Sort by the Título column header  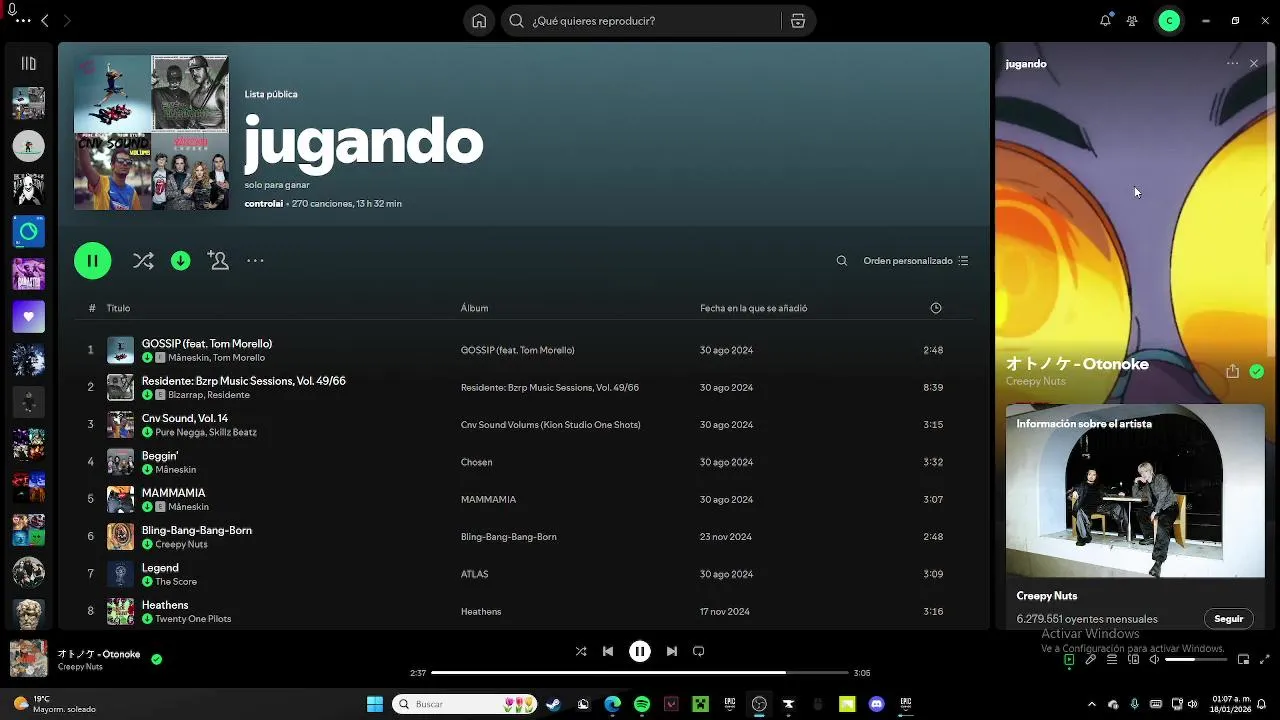tap(118, 308)
